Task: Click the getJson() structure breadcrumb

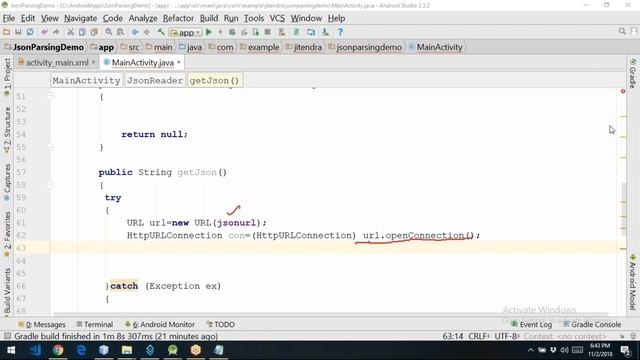Action: point(214,80)
